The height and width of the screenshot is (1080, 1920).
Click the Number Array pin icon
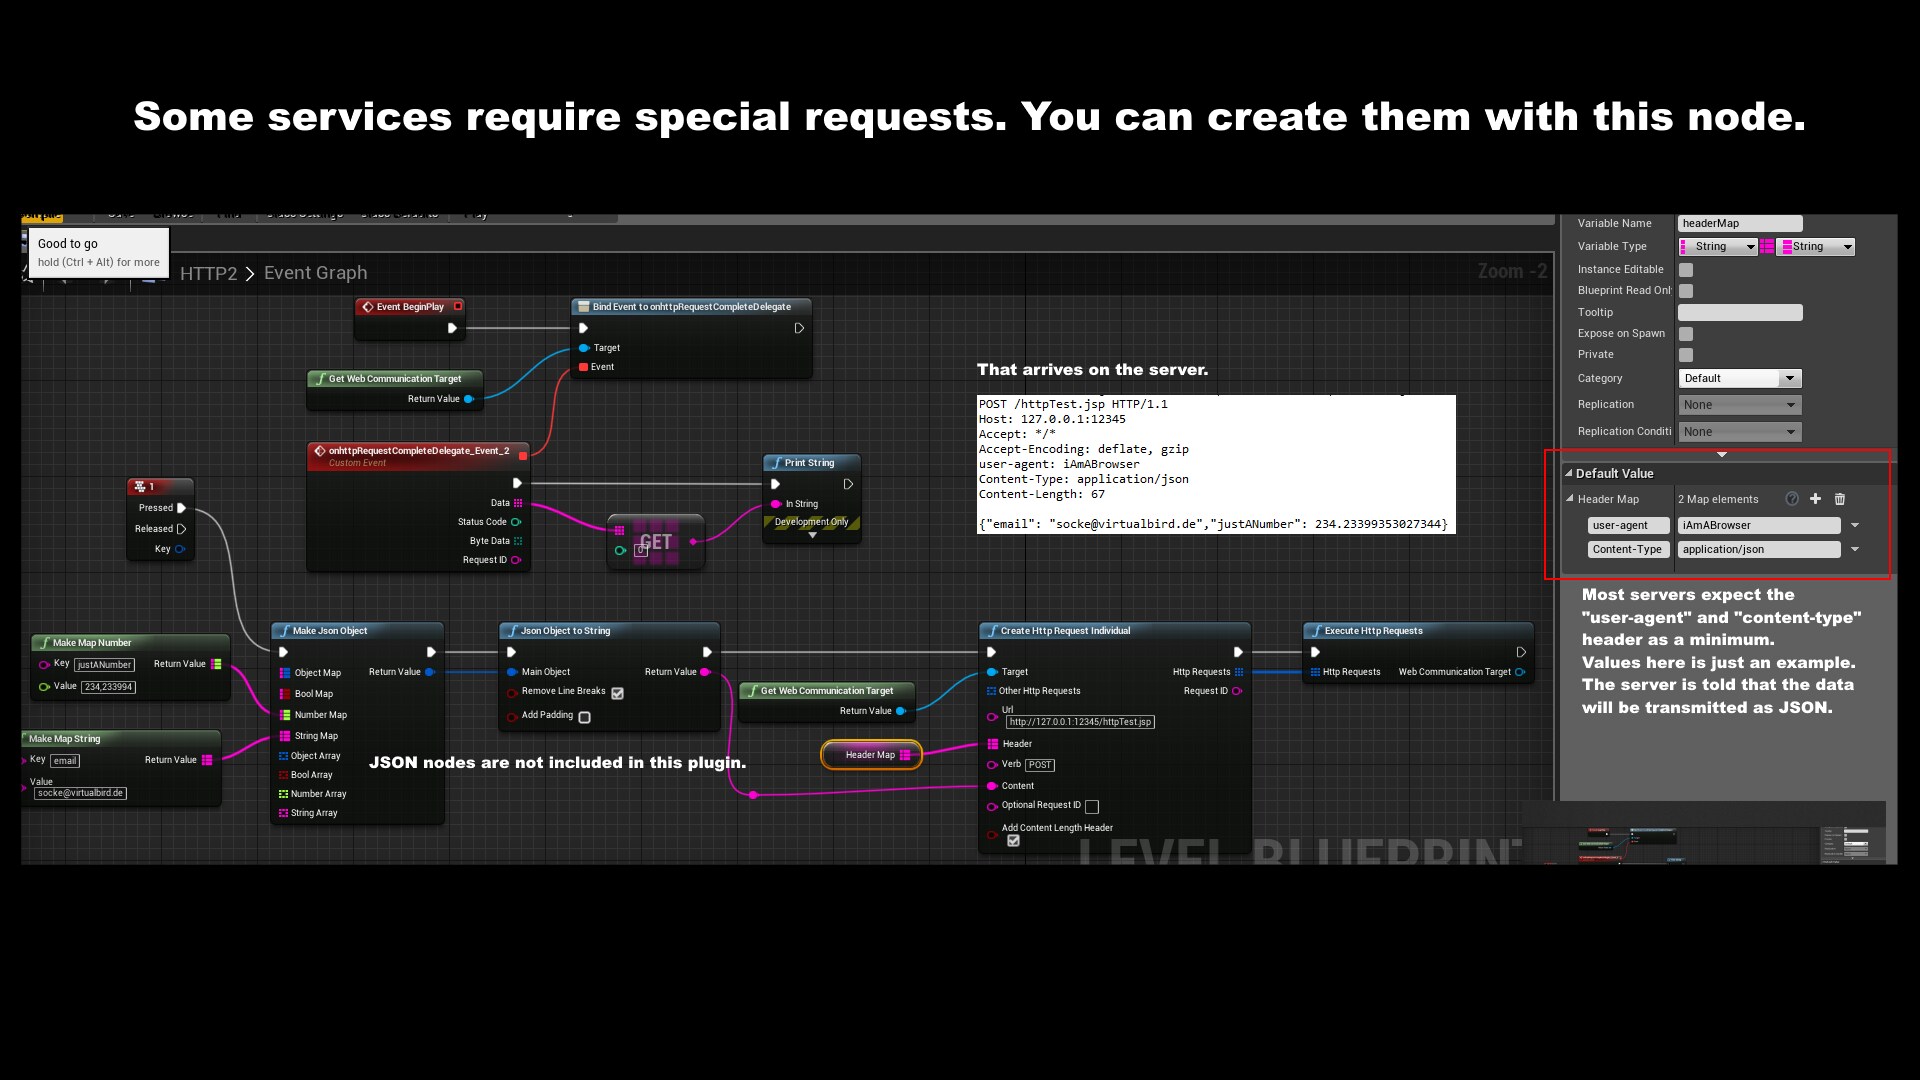[x=285, y=793]
